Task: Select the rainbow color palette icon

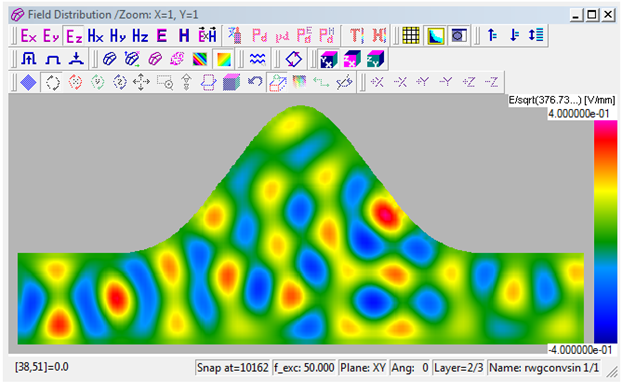Action: [200, 60]
